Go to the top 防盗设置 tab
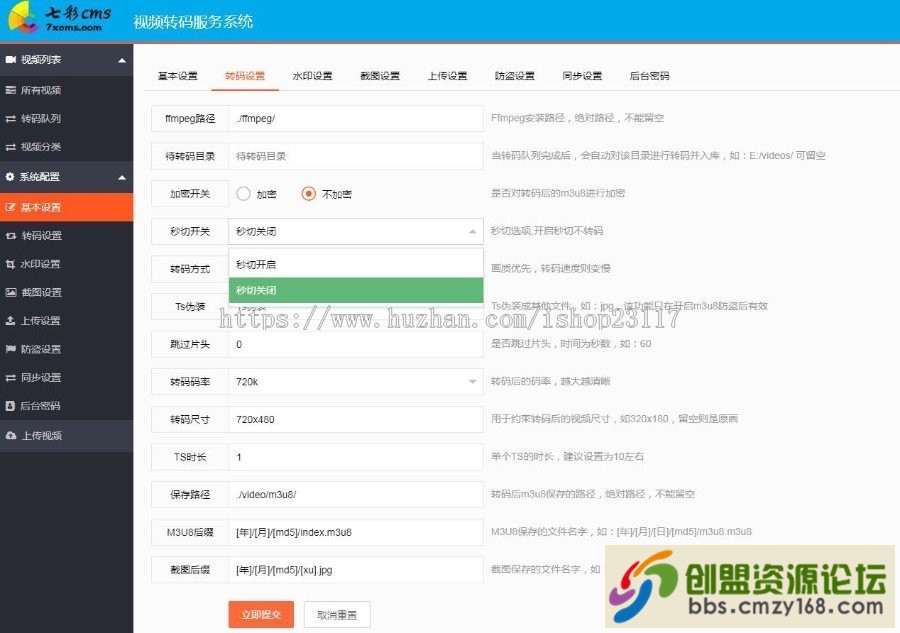This screenshot has height=633, width=900. (515, 76)
